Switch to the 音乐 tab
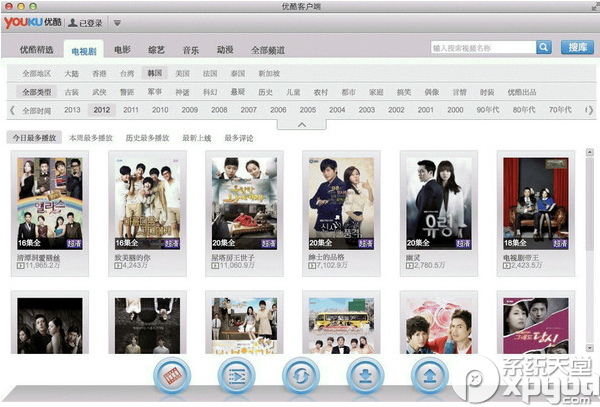Image resolution: width=600 pixels, height=407 pixels. (191, 50)
